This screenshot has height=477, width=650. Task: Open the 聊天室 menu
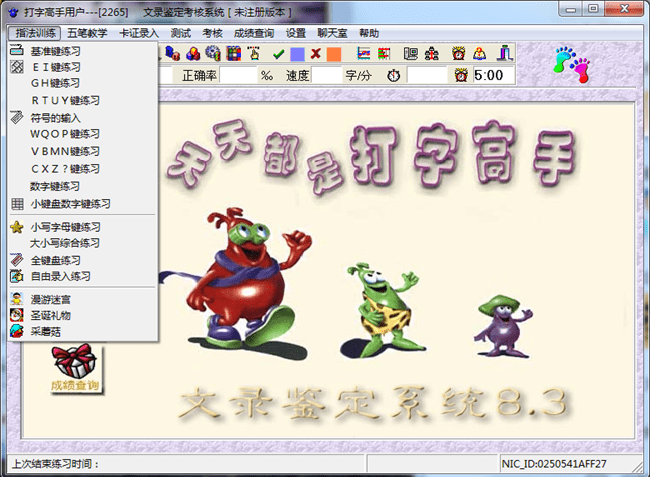(x=331, y=33)
